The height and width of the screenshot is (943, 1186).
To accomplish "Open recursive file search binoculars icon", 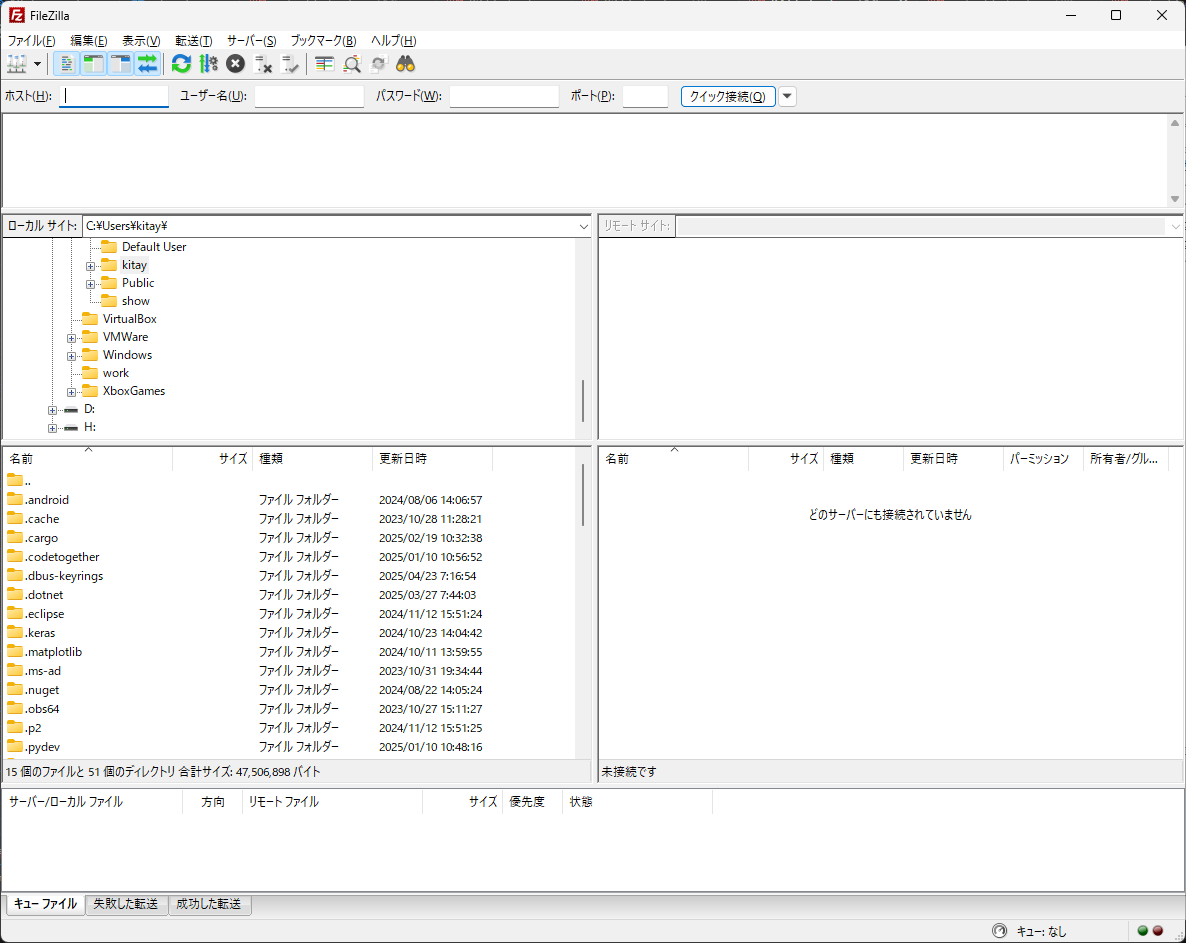I will click(x=405, y=64).
